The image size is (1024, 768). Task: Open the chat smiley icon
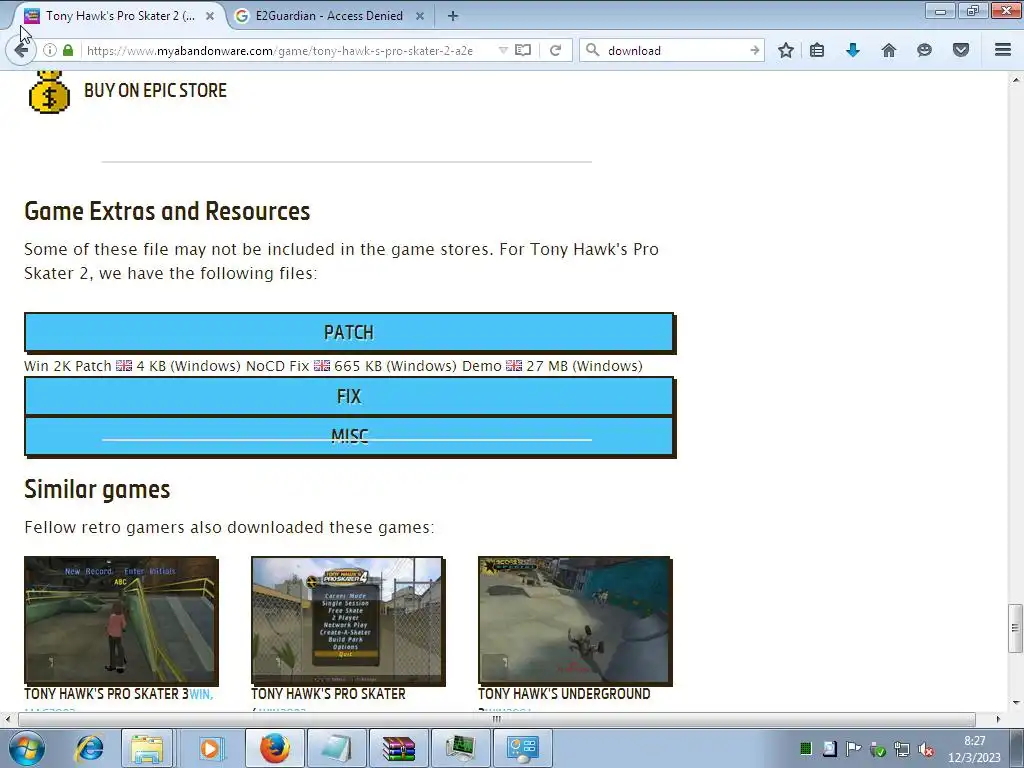pos(924,50)
